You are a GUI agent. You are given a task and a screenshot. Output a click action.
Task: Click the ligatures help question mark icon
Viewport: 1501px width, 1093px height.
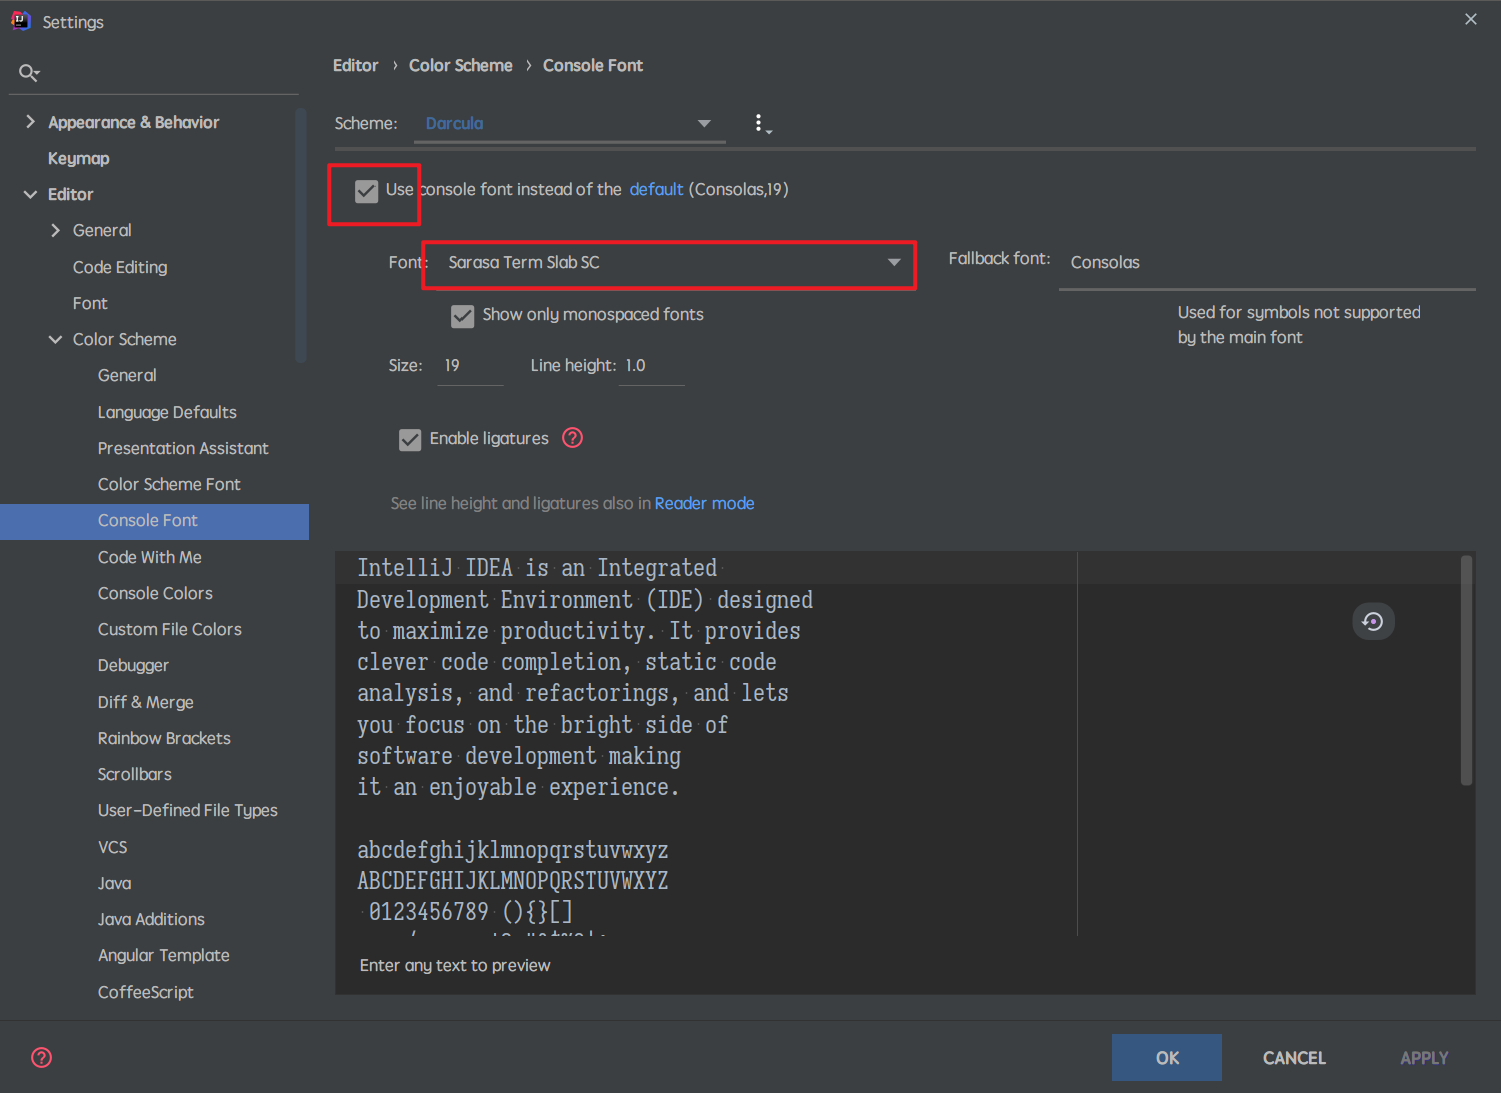[572, 438]
